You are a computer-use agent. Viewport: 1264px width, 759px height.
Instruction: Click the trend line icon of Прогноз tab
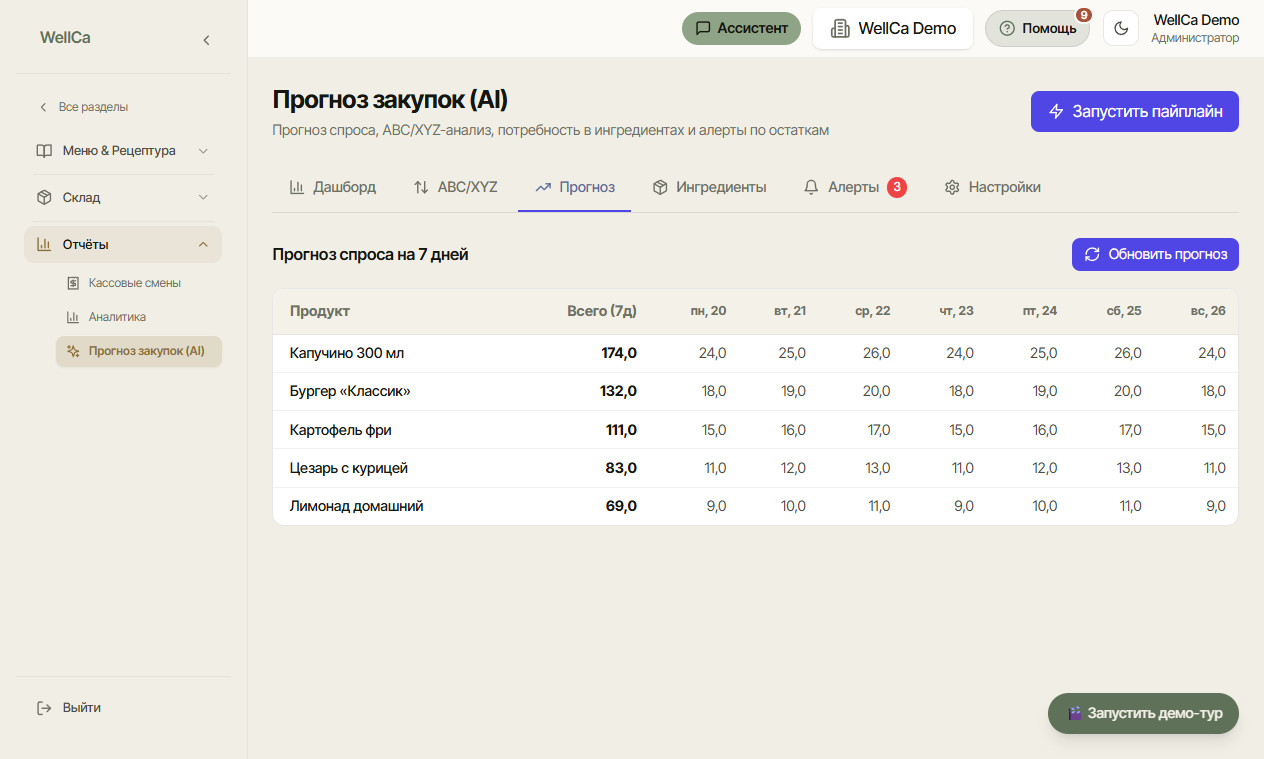543,187
